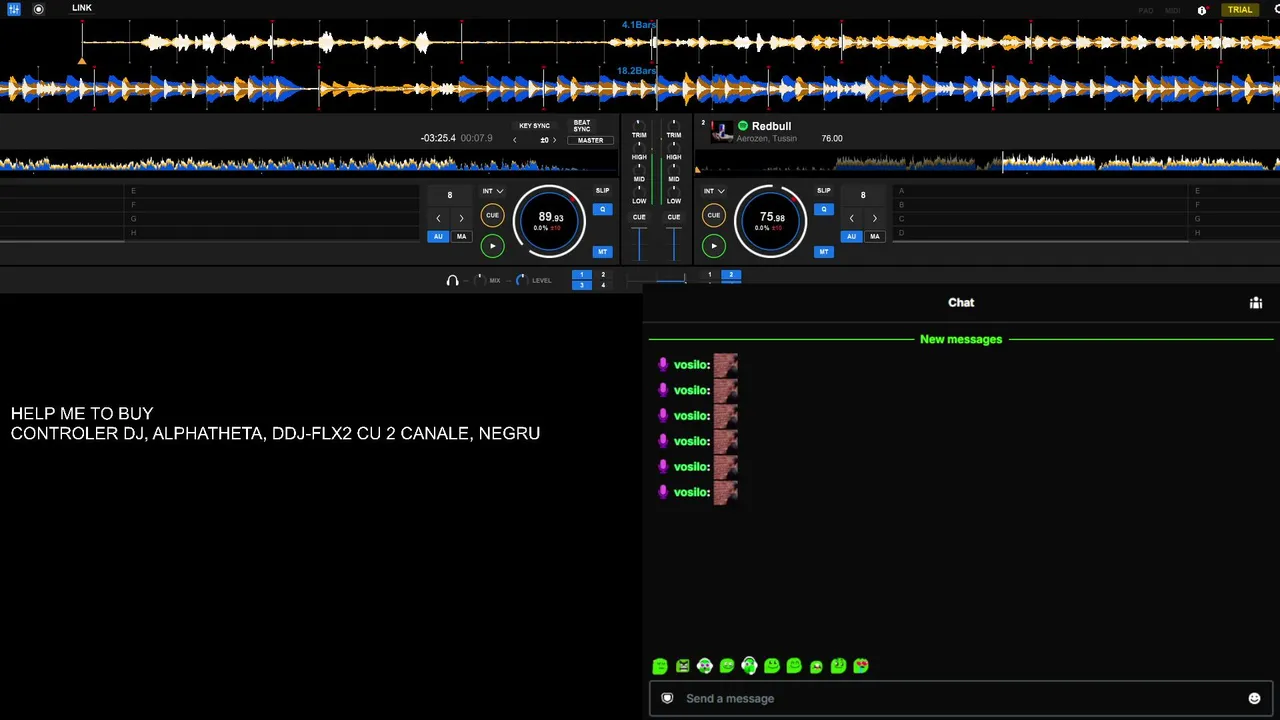Toggle SLIP mode on deck 1
1280x720 pixels.
602,190
